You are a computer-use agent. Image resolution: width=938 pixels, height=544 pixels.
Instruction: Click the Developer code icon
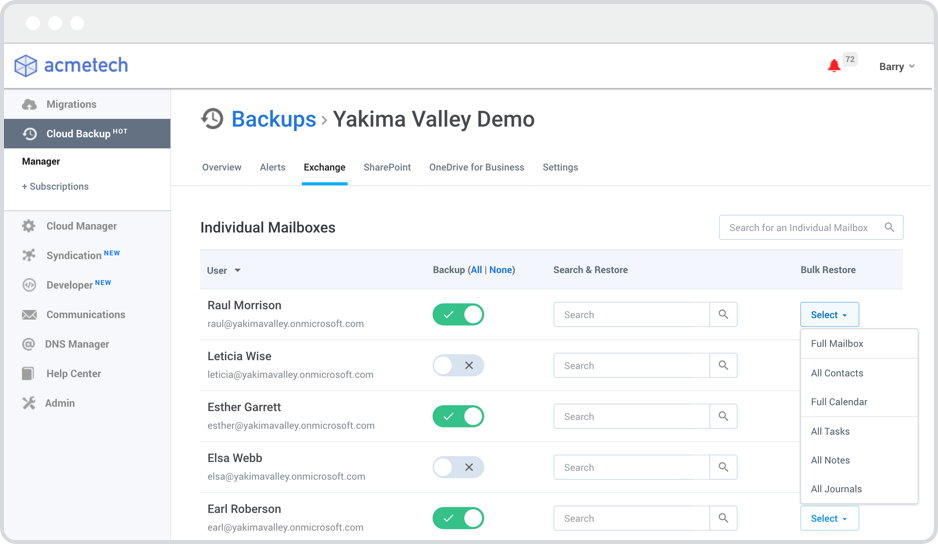pyautogui.click(x=29, y=285)
